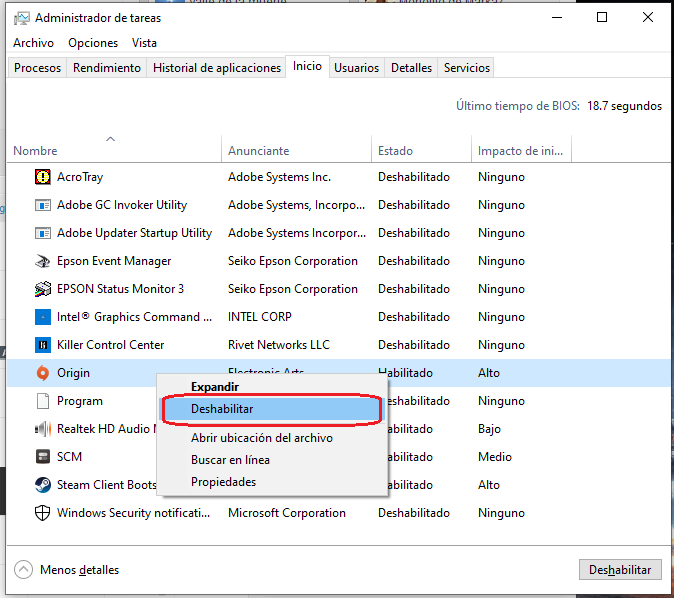674x598 pixels.
Task: Open Historial de aplicaciones tab
Action: [x=217, y=68]
